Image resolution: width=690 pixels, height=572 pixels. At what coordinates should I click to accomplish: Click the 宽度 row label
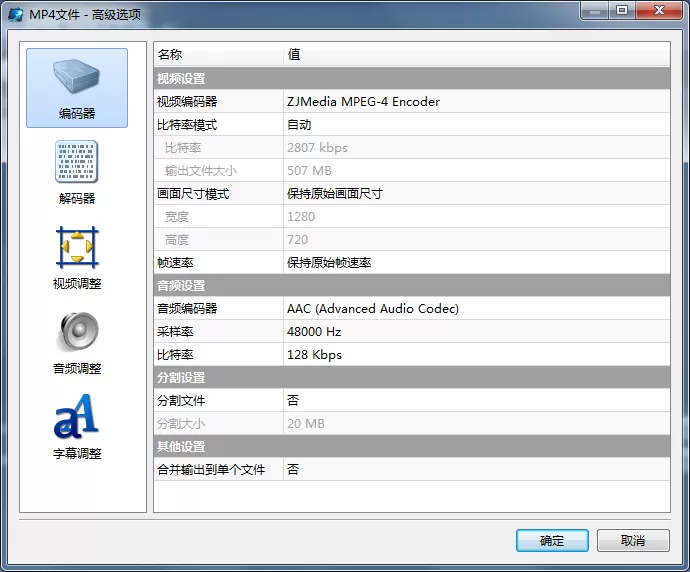click(x=177, y=216)
